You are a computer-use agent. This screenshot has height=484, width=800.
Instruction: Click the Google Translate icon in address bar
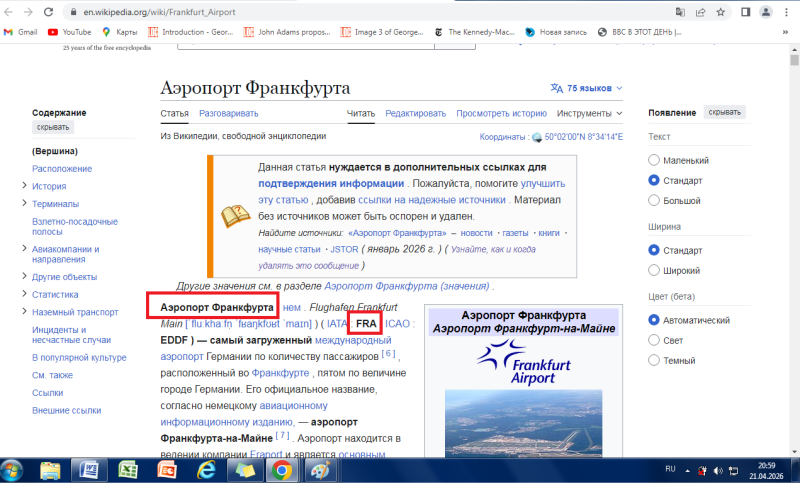[681, 12]
